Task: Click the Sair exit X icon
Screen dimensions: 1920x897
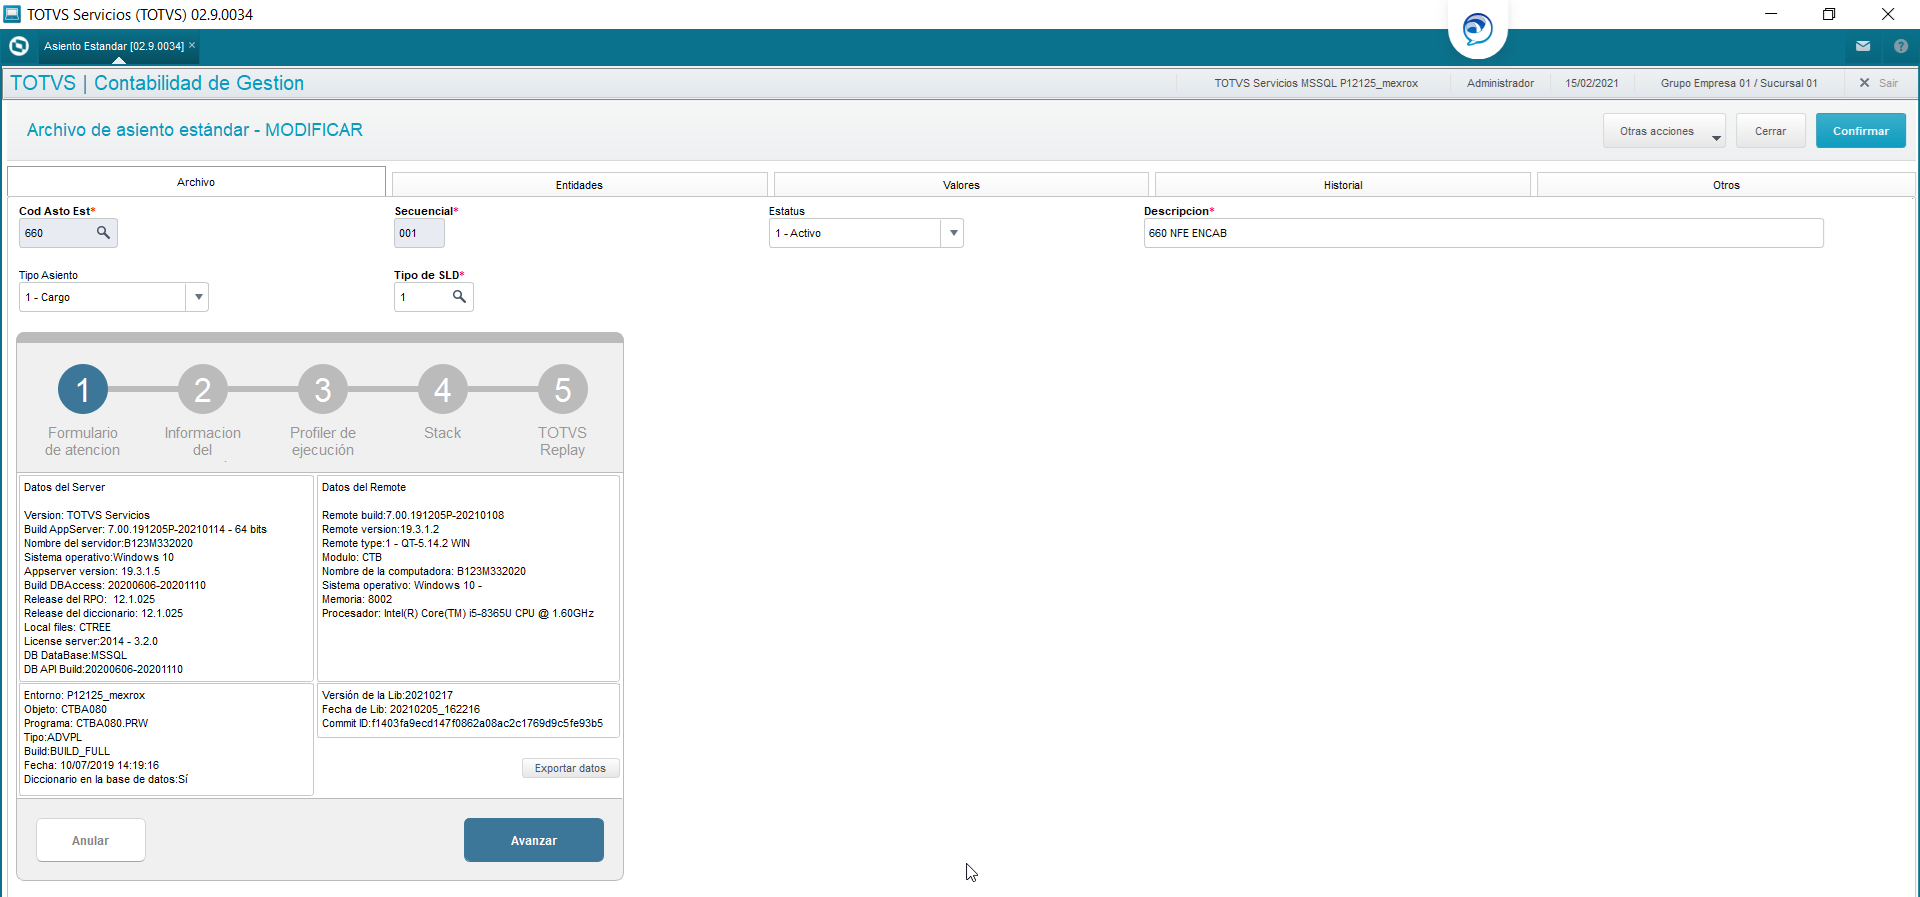Action: 1864,83
